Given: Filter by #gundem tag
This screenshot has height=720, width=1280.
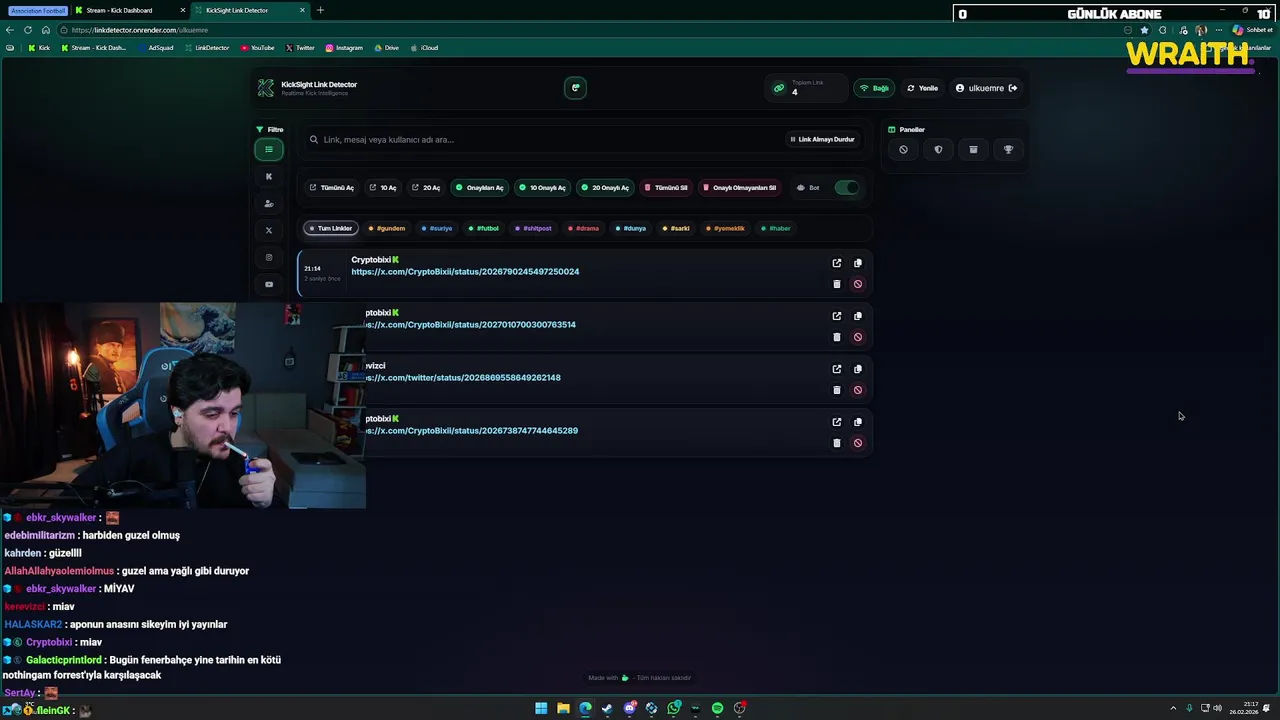Looking at the screenshot, I should (x=387, y=228).
